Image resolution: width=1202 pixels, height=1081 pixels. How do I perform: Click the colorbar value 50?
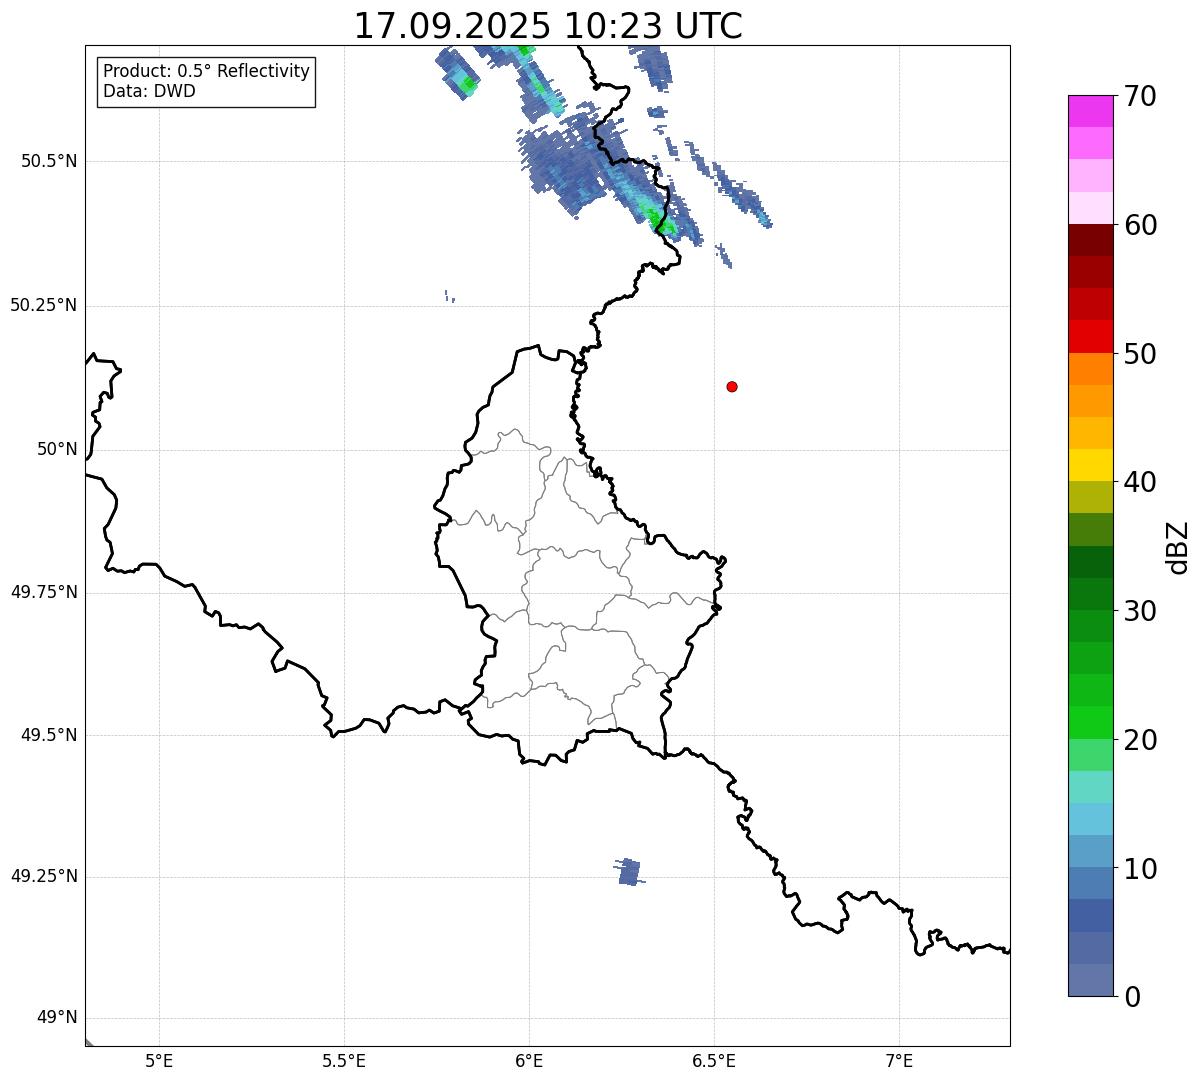[1140, 354]
